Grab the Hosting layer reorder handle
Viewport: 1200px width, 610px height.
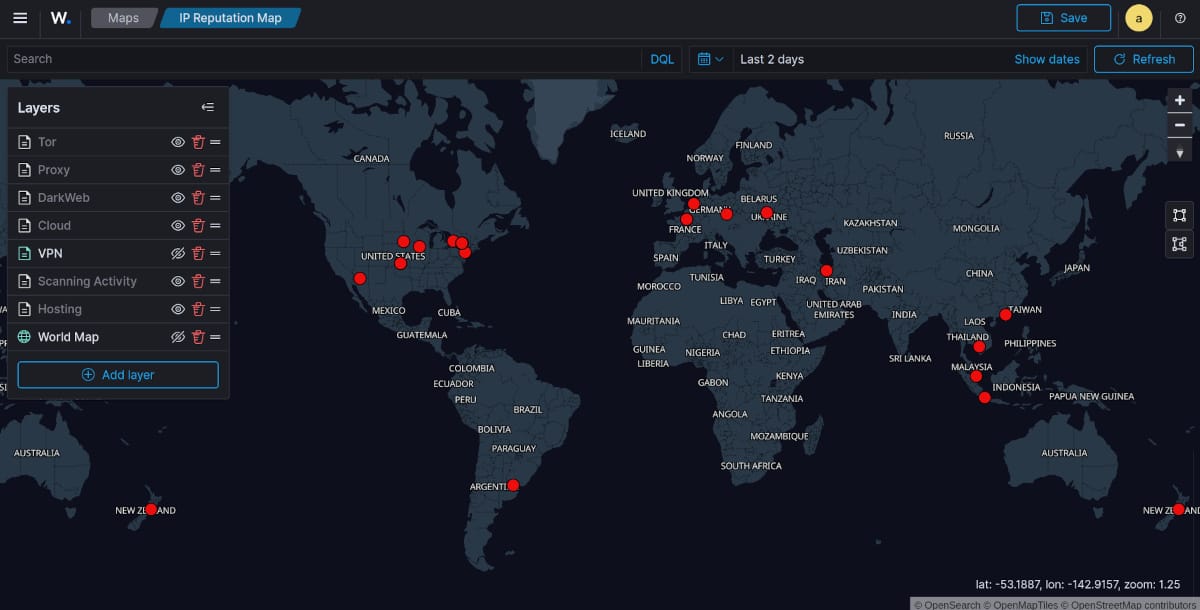point(215,310)
